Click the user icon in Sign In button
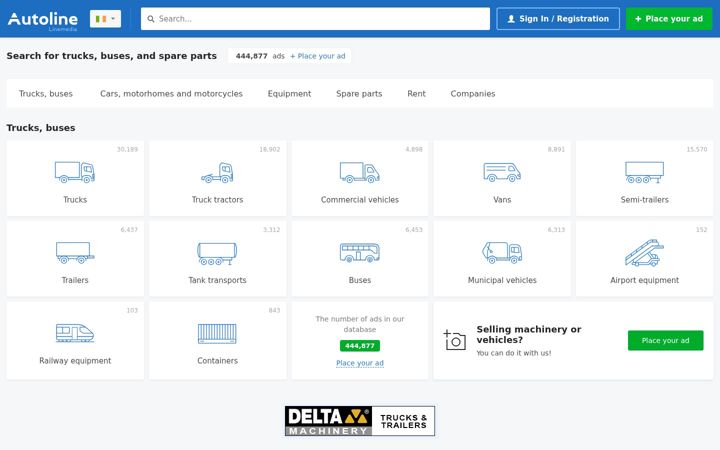This screenshot has height=450, width=720. click(511, 19)
